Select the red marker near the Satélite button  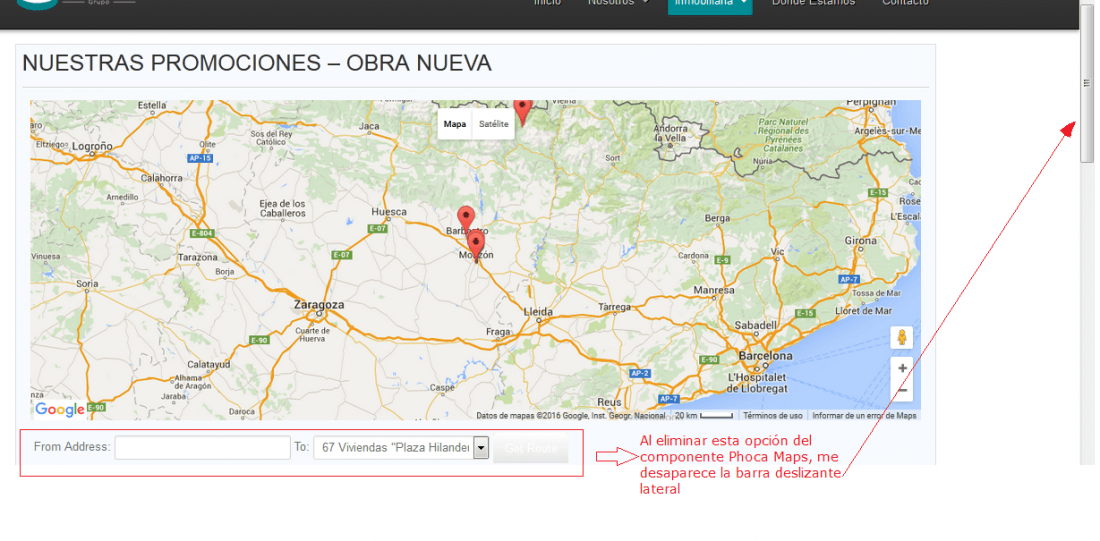pyautogui.click(x=523, y=112)
